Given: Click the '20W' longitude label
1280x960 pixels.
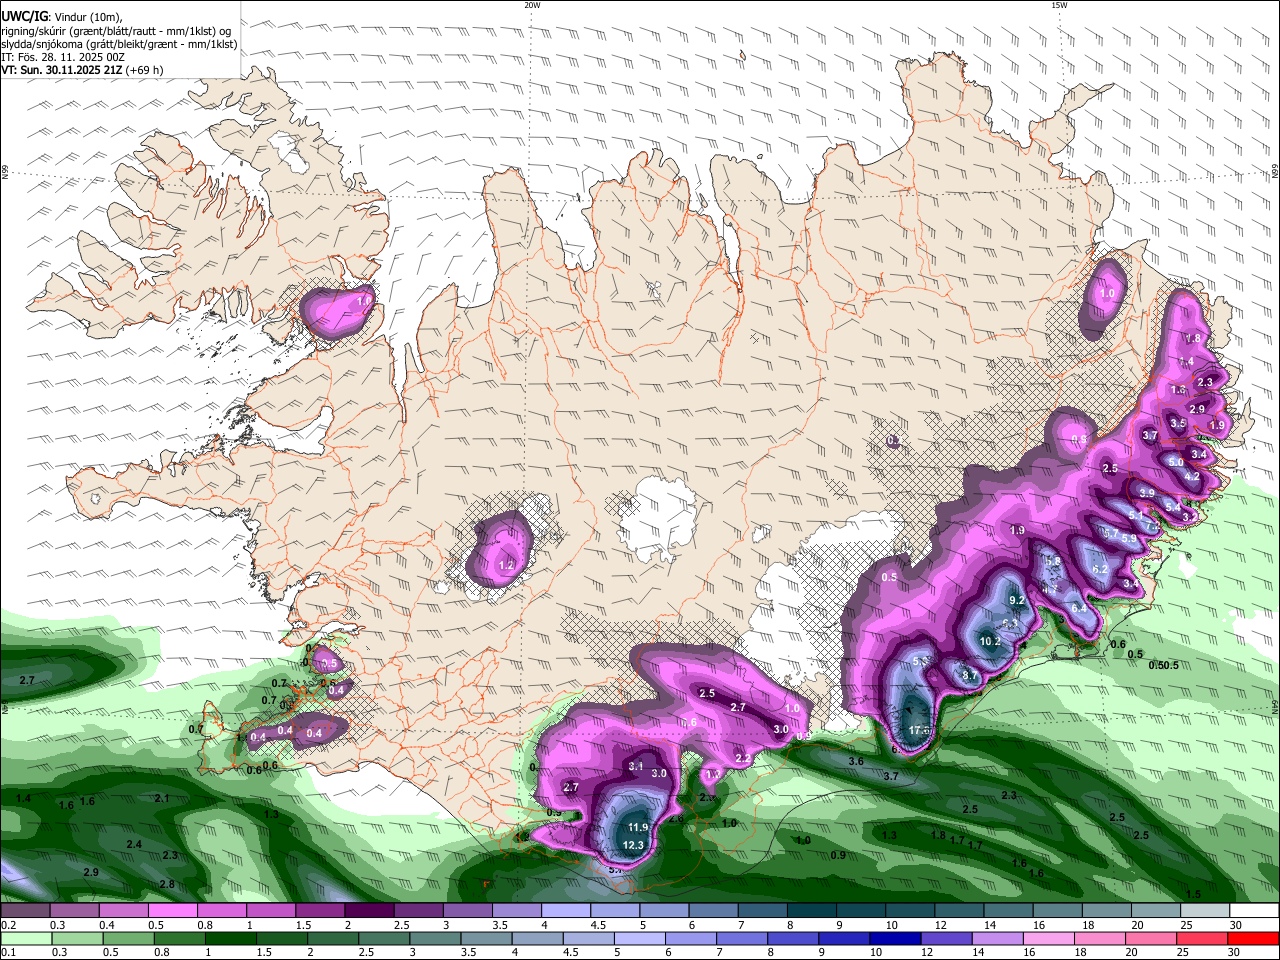Looking at the screenshot, I should 533,5.
